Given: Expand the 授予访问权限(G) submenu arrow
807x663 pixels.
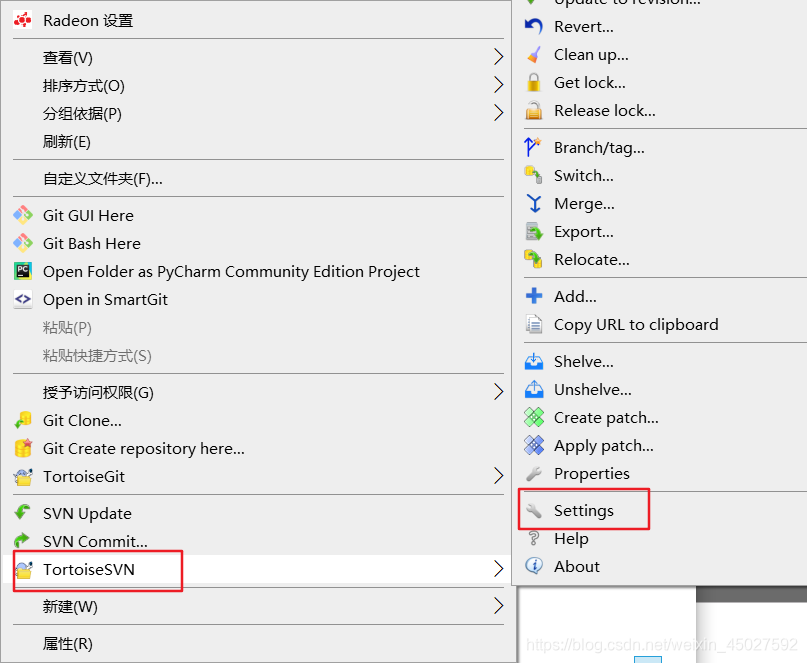Looking at the screenshot, I should click(498, 392).
